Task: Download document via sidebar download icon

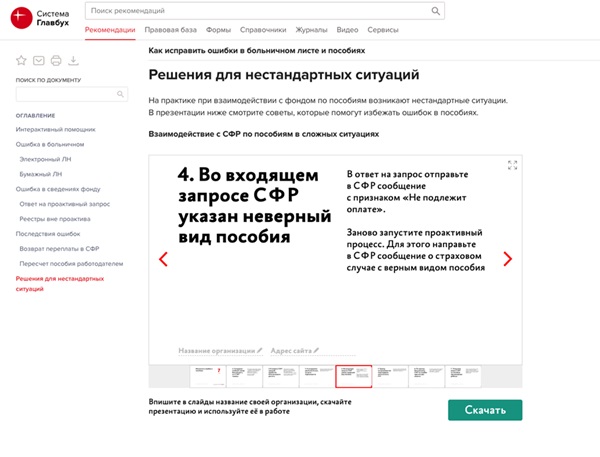Action: click(x=73, y=60)
